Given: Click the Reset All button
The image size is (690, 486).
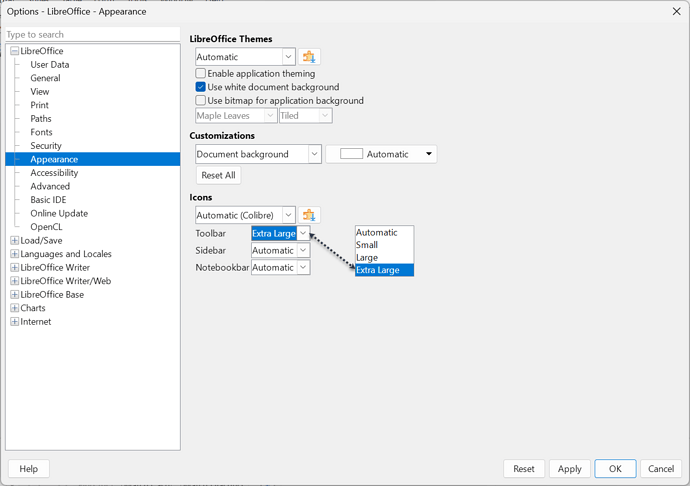Looking at the screenshot, I should click(x=218, y=175).
